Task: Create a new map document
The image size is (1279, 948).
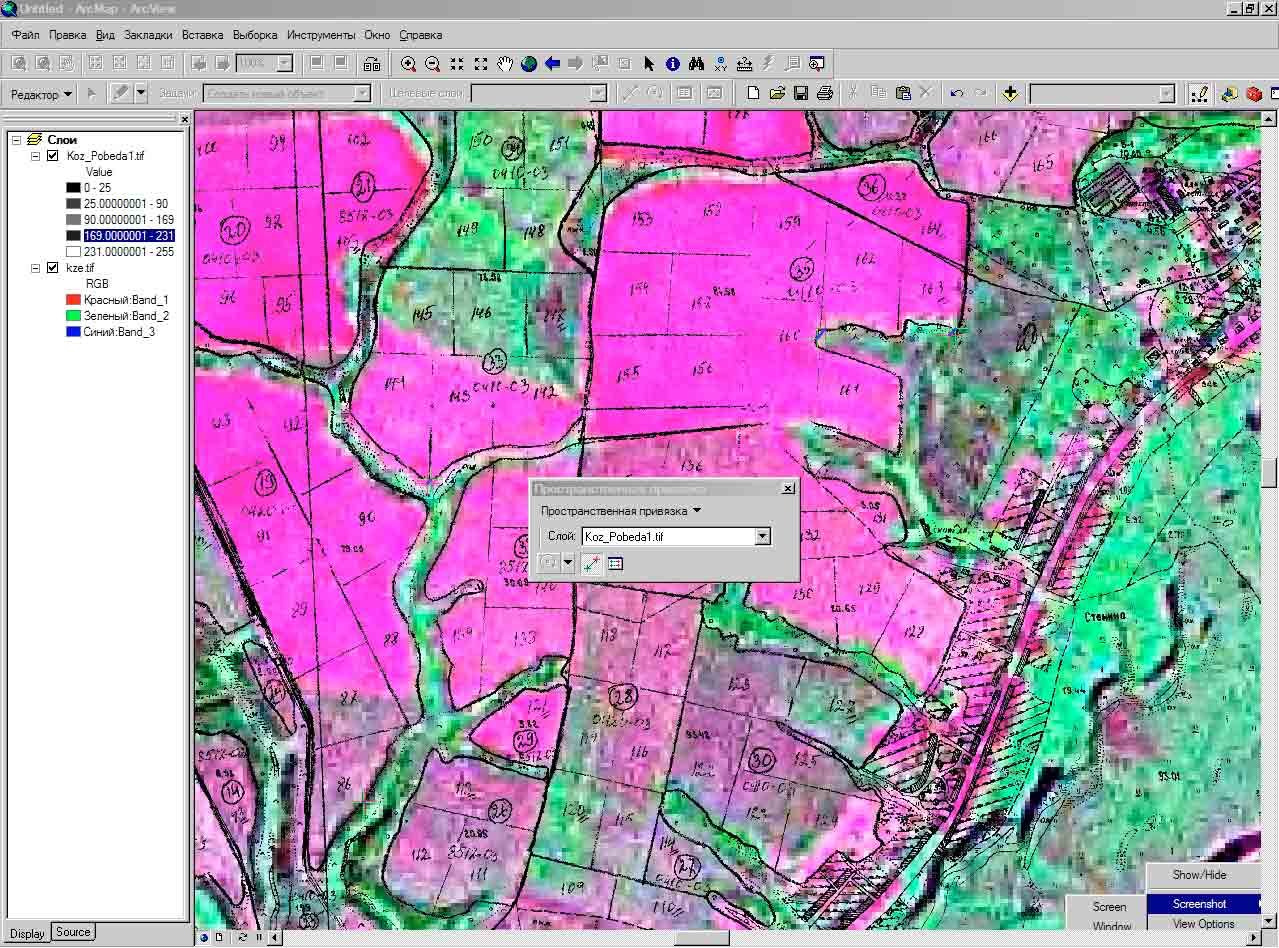Action: tap(753, 93)
